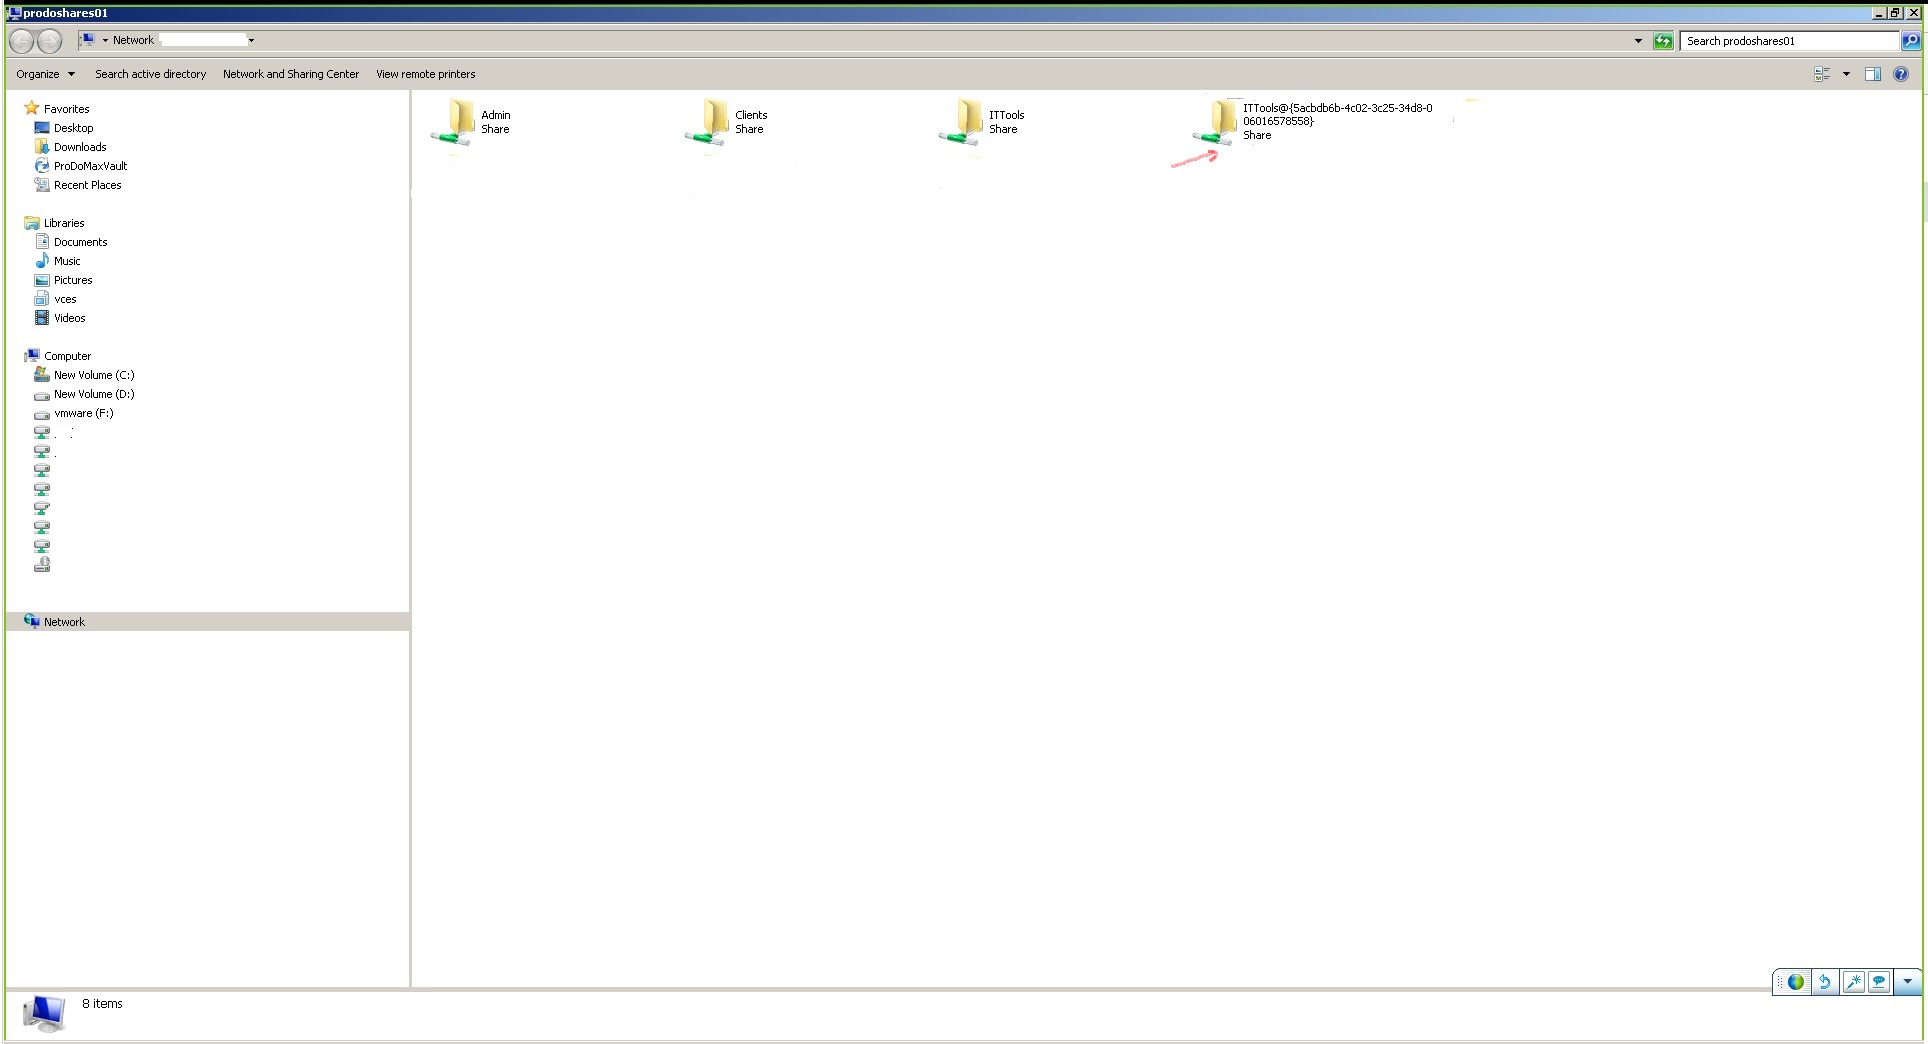The height and width of the screenshot is (1044, 1928).
Task: Open the ITTools Share folder
Action: coord(966,121)
